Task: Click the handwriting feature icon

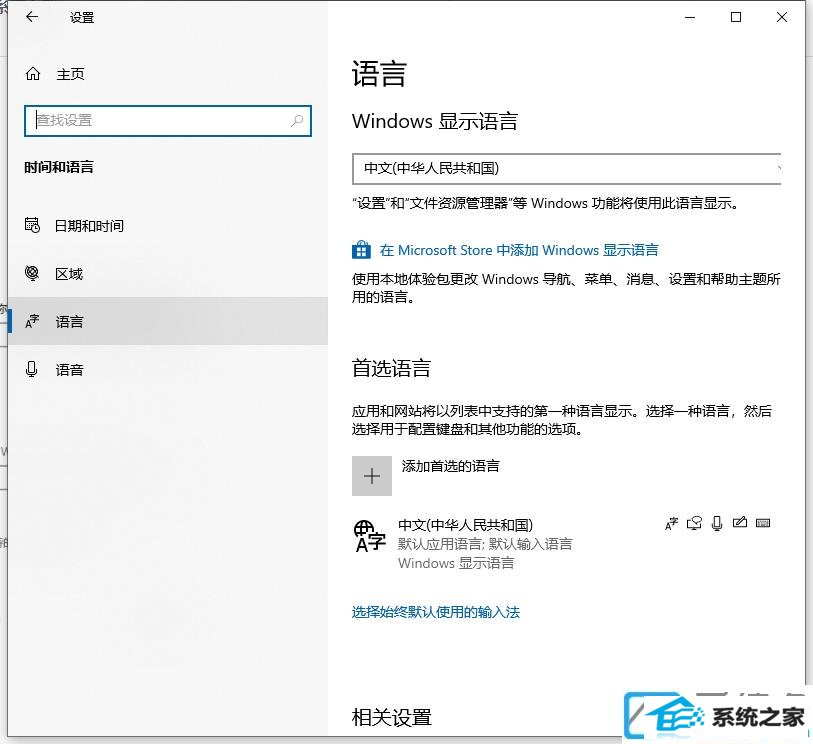Action: (x=740, y=523)
